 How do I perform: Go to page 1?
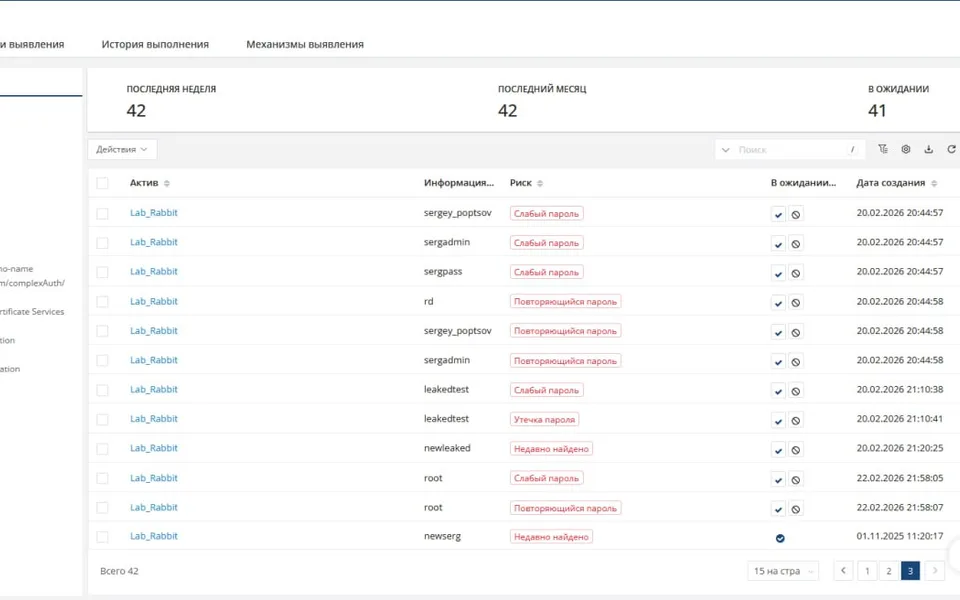867,571
